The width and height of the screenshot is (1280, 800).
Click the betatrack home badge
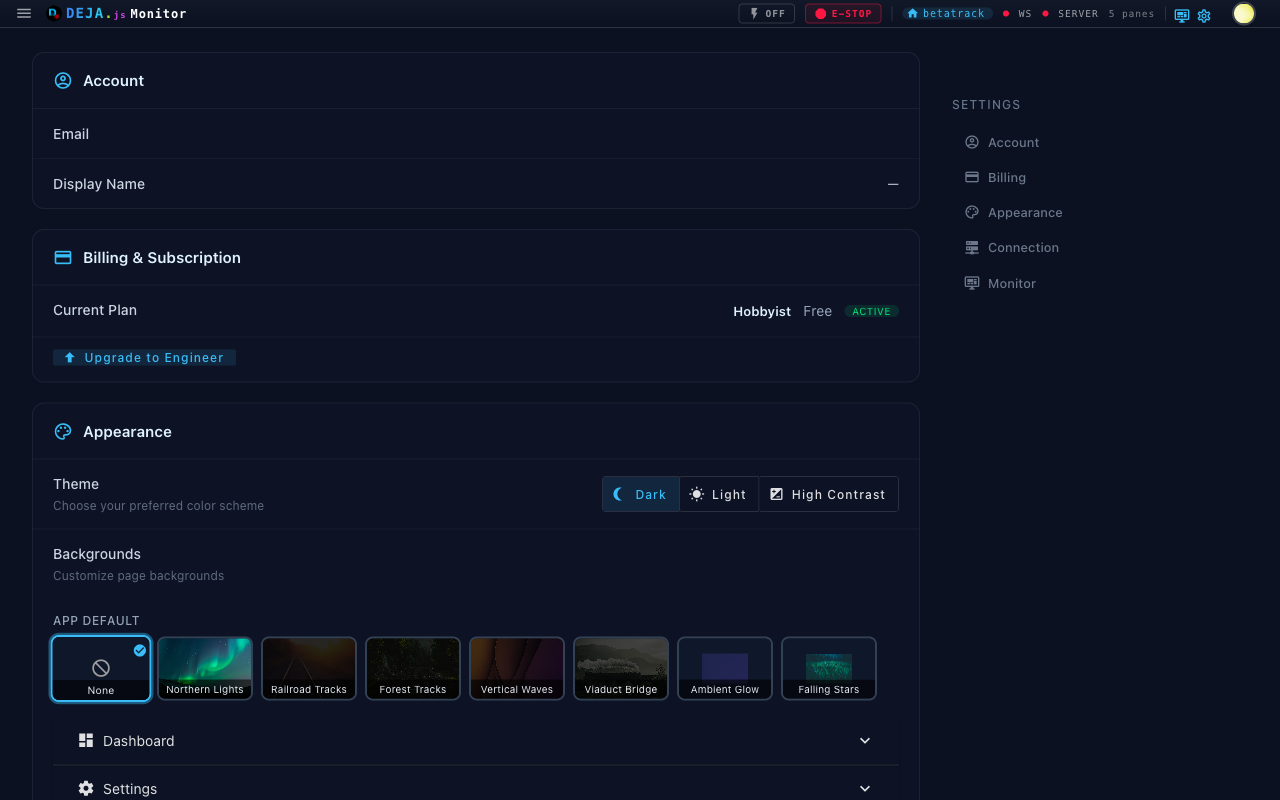[x=946, y=13]
